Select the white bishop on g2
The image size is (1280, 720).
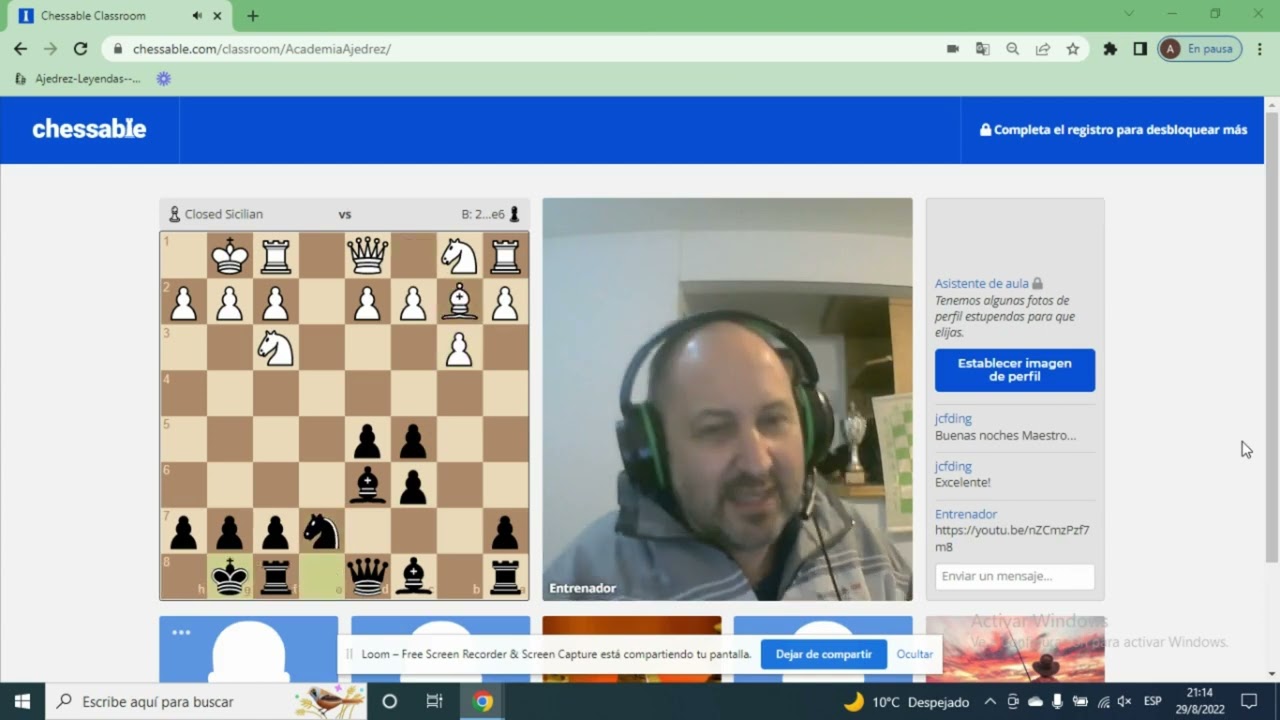pyautogui.click(x=459, y=302)
